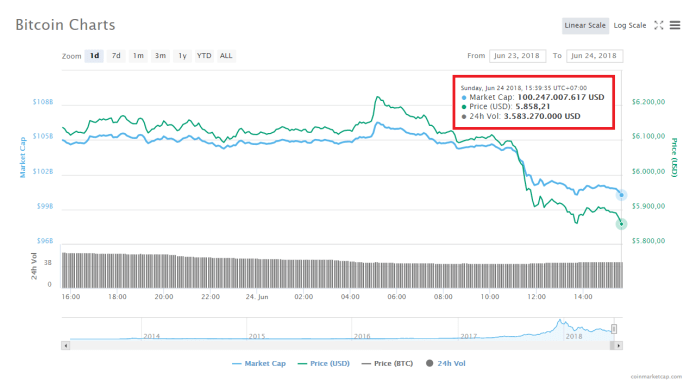
Task: Switch to Linear Scale
Action: pyautogui.click(x=585, y=25)
